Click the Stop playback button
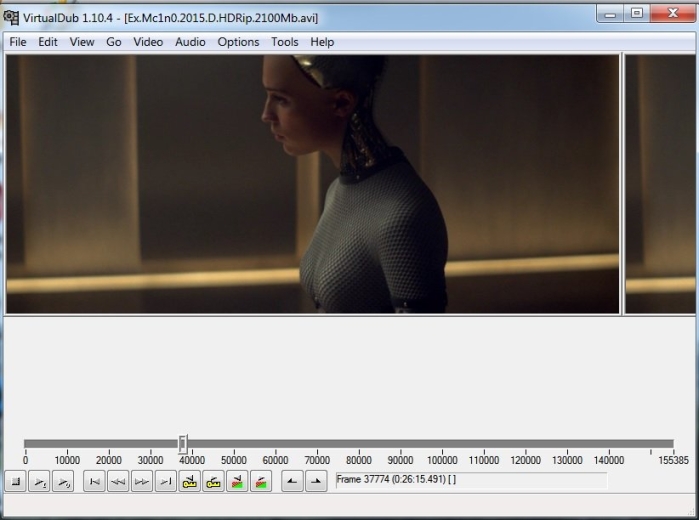 (16, 482)
